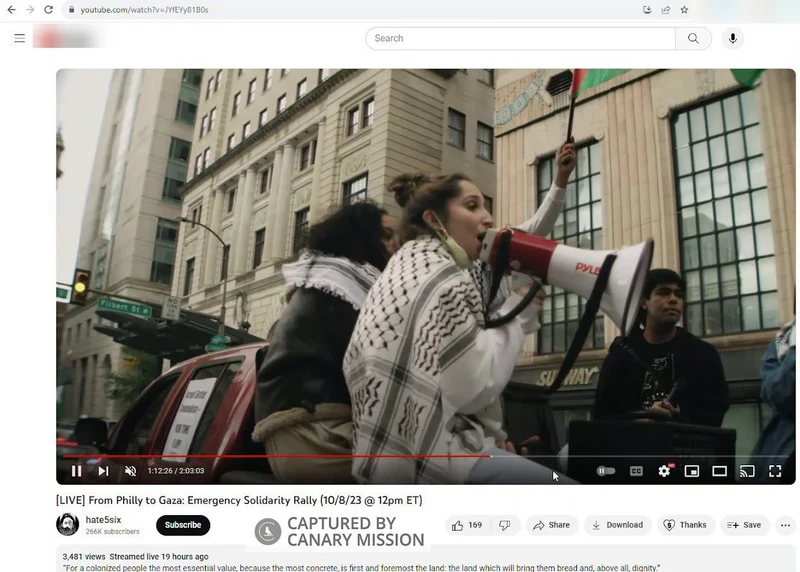
Task: Open the video settings gear
Action: pyautogui.click(x=664, y=471)
